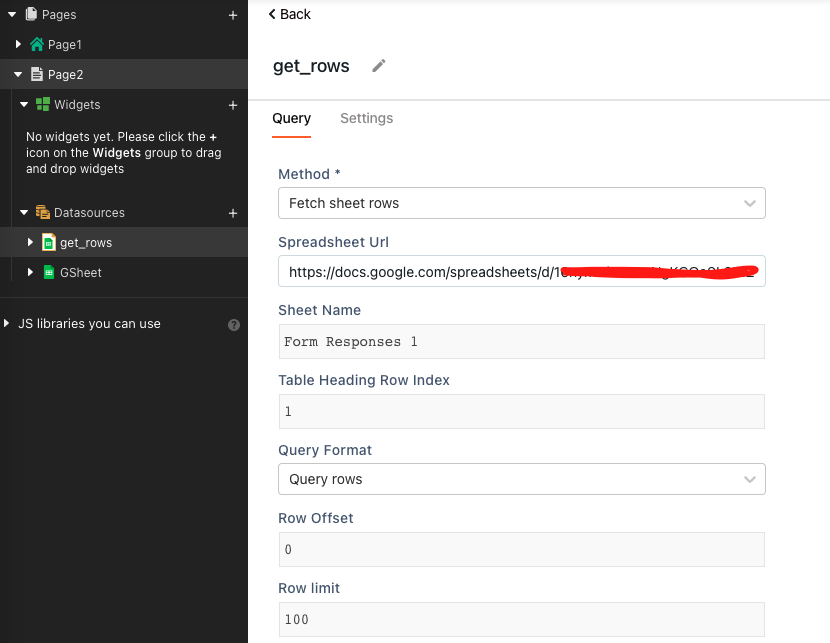Select the Query tab

pos(291,118)
